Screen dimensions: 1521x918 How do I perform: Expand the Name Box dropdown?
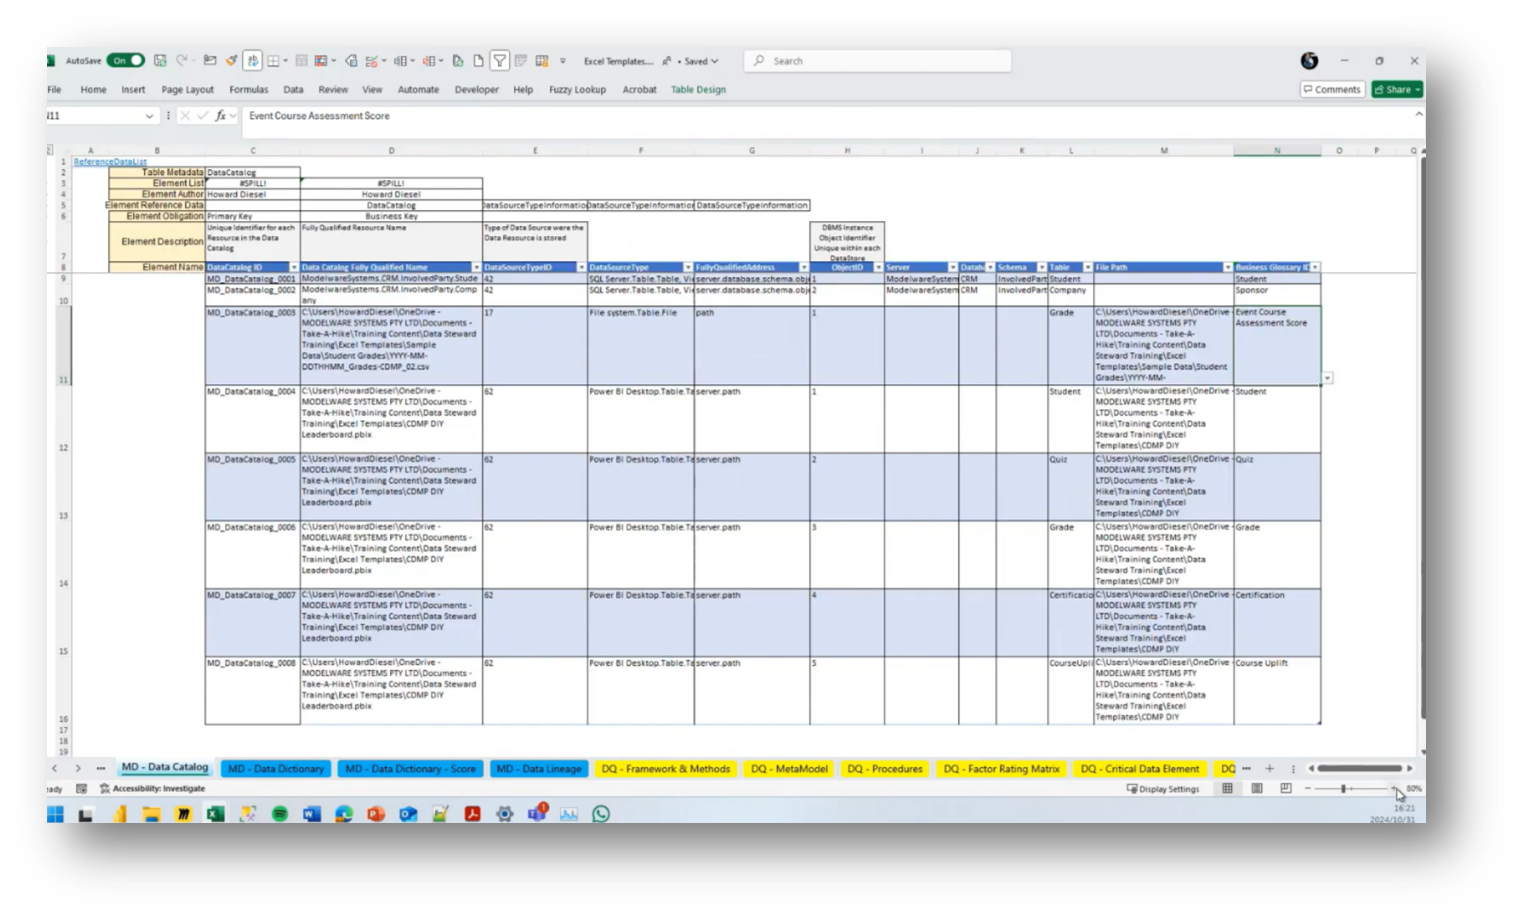click(149, 116)
